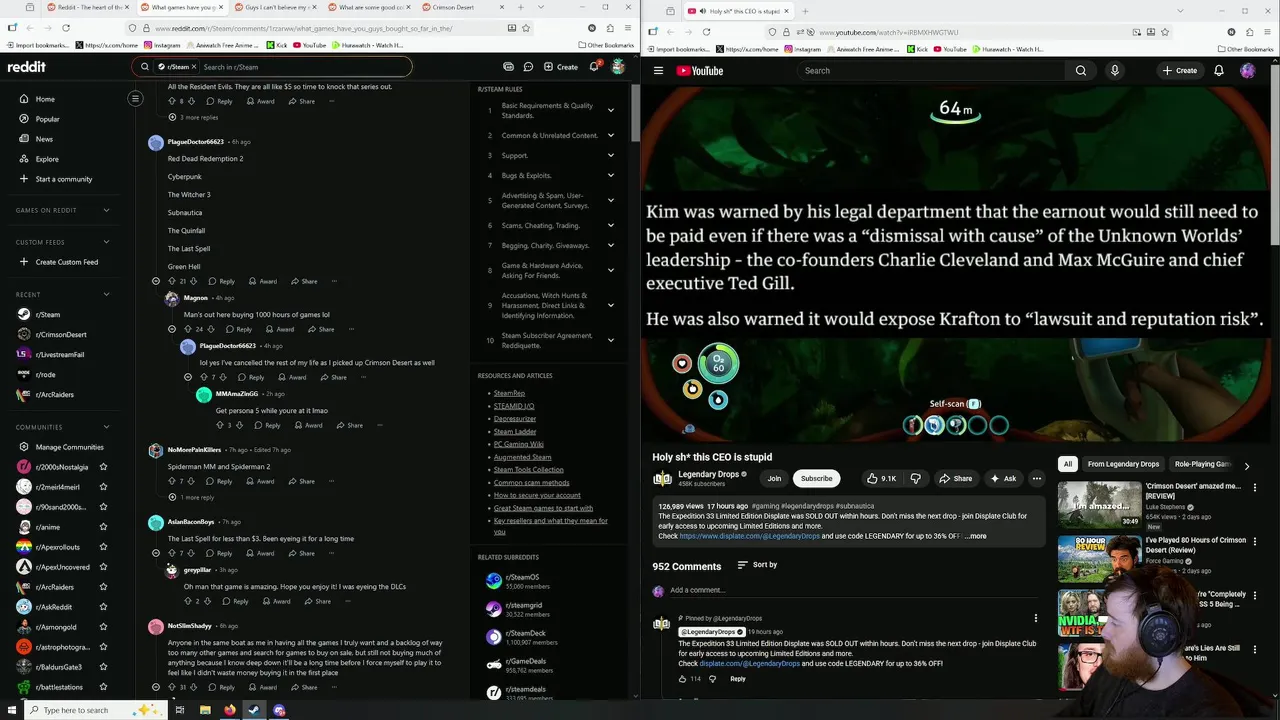This screenshot has height=720, width=1280.
Task: Collapse Reddit sidebar with hamburger circle icon
Action: pos(135,98)
